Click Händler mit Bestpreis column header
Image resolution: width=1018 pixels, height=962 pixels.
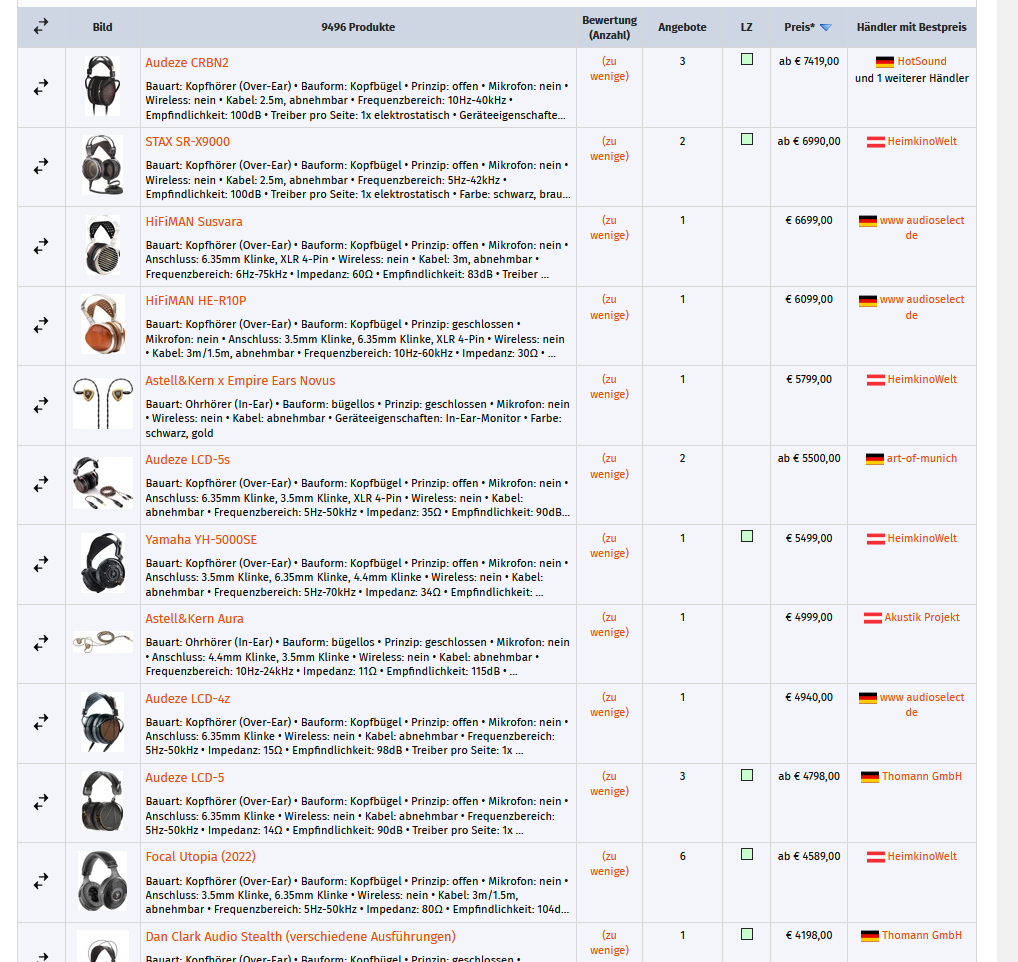click(x=911, y=27)
